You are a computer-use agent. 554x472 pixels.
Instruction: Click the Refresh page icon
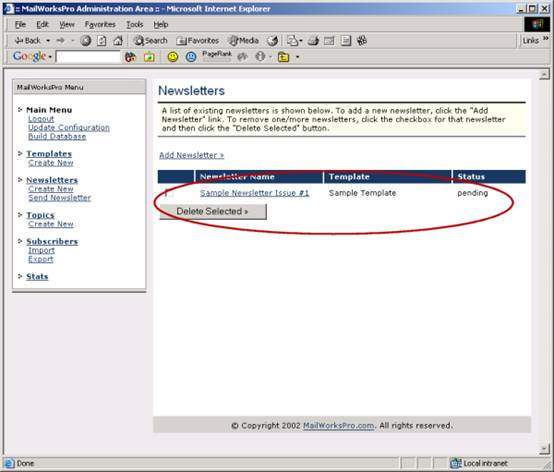pyautogui.click(x=102, y=41)
